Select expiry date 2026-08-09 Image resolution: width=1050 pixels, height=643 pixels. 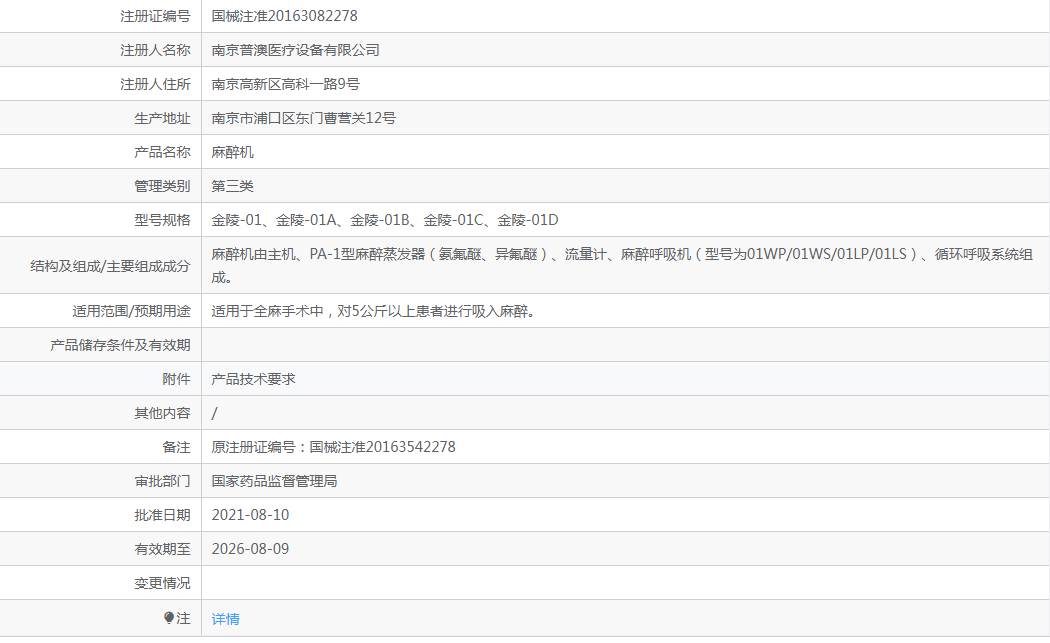[x=250, y=549]
